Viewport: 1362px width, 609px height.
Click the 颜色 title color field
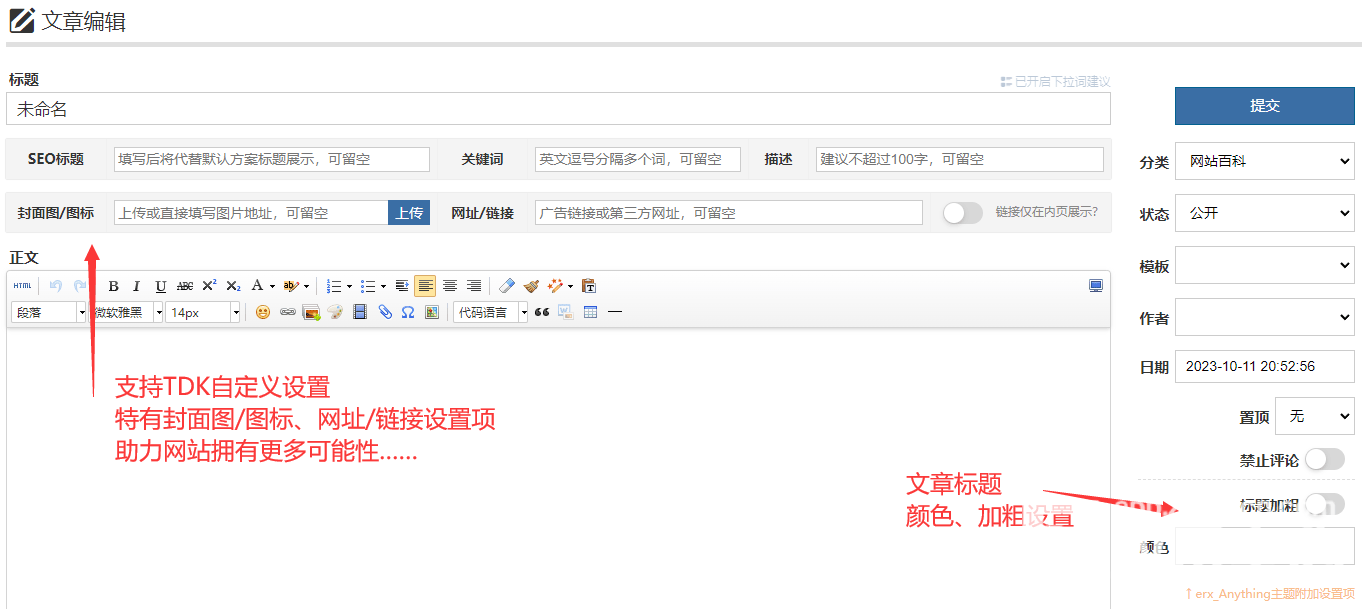tap(1264, 547)
